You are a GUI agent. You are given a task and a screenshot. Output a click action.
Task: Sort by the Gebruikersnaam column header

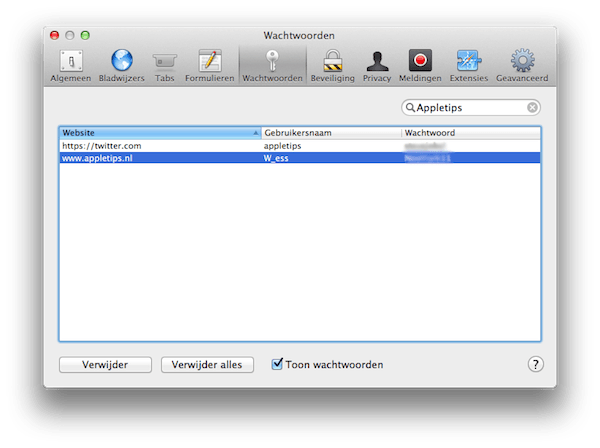click(331, 133)
